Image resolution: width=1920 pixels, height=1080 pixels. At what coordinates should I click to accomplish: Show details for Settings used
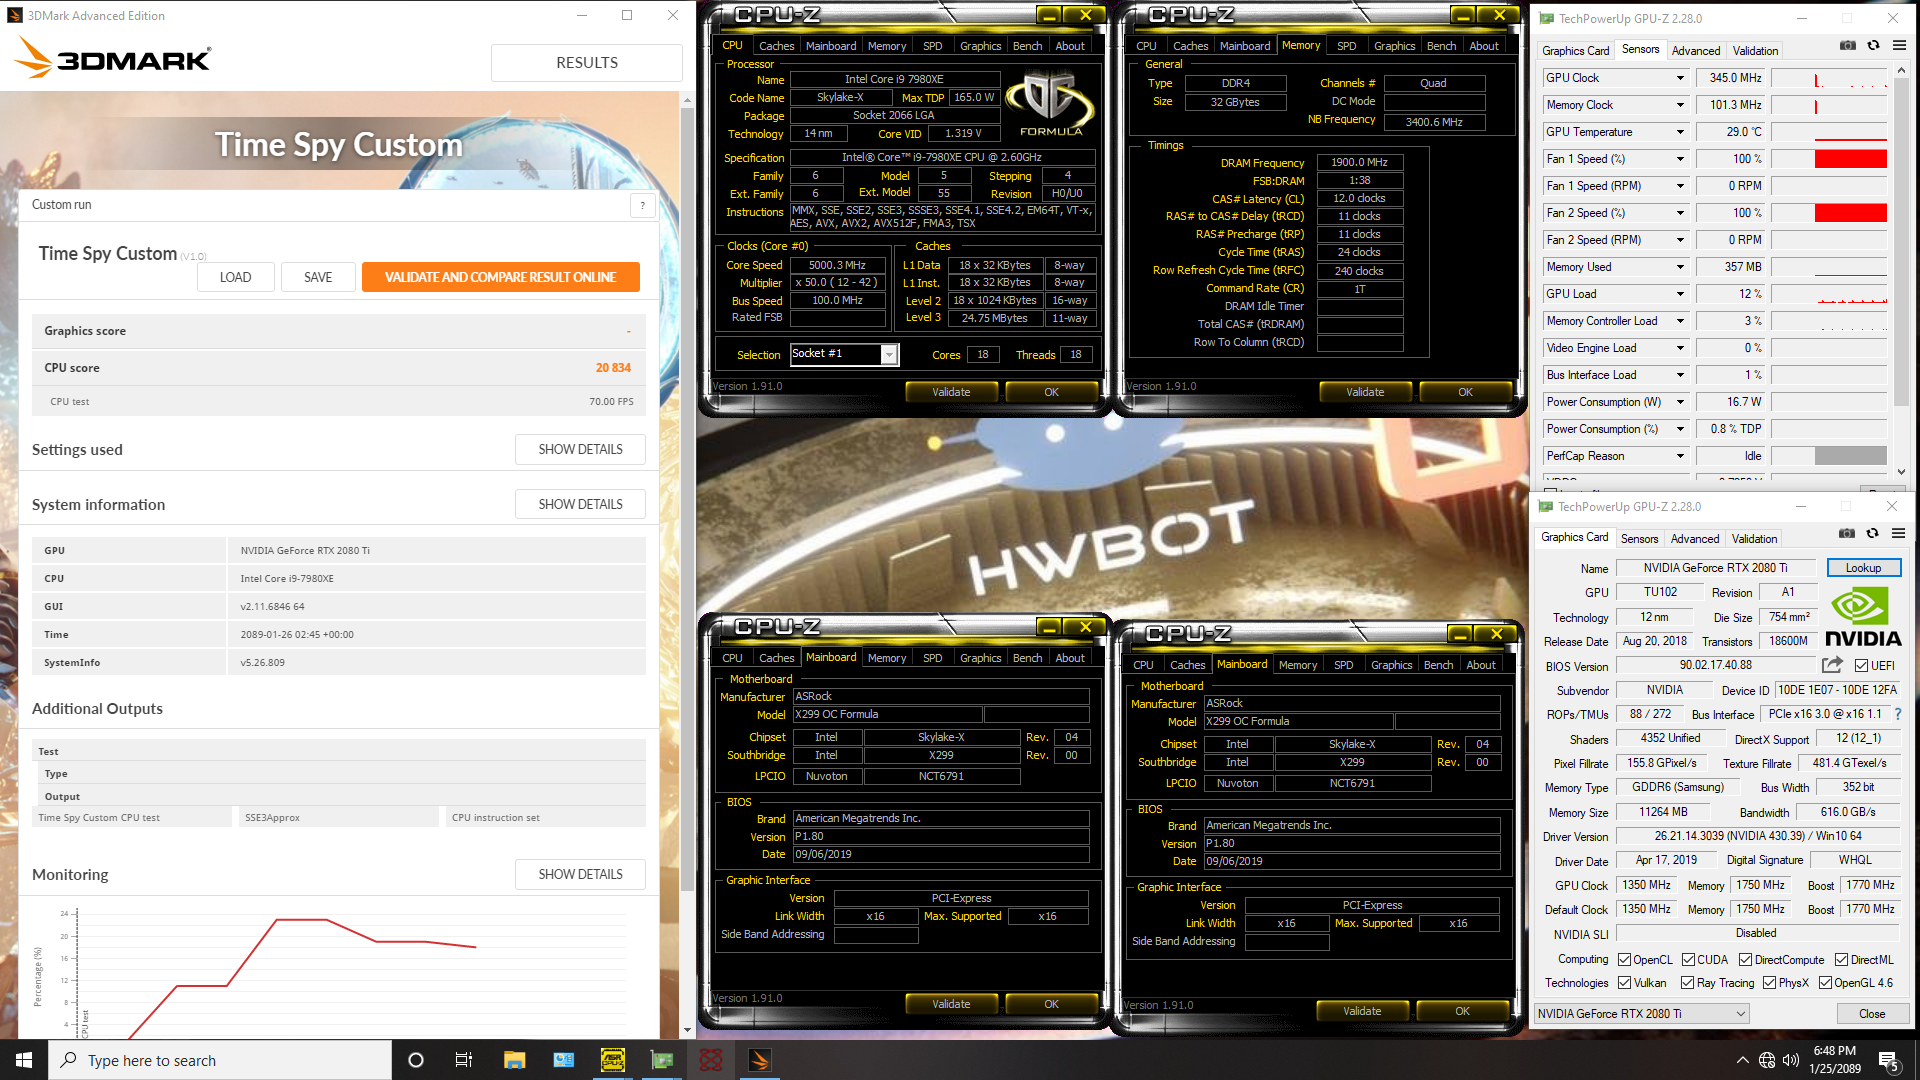pyautogui.click(x=580, y=449)
